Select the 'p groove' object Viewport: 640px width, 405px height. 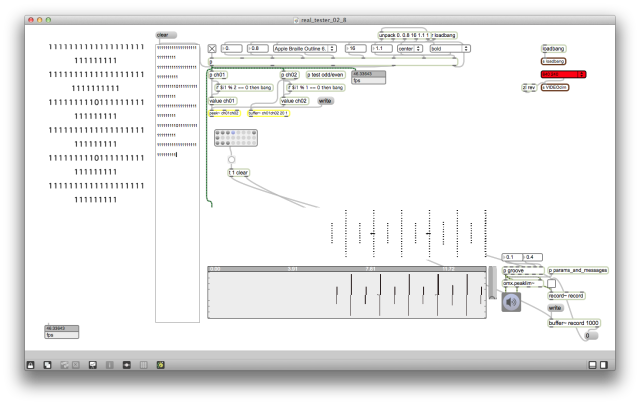coord(523,270)
